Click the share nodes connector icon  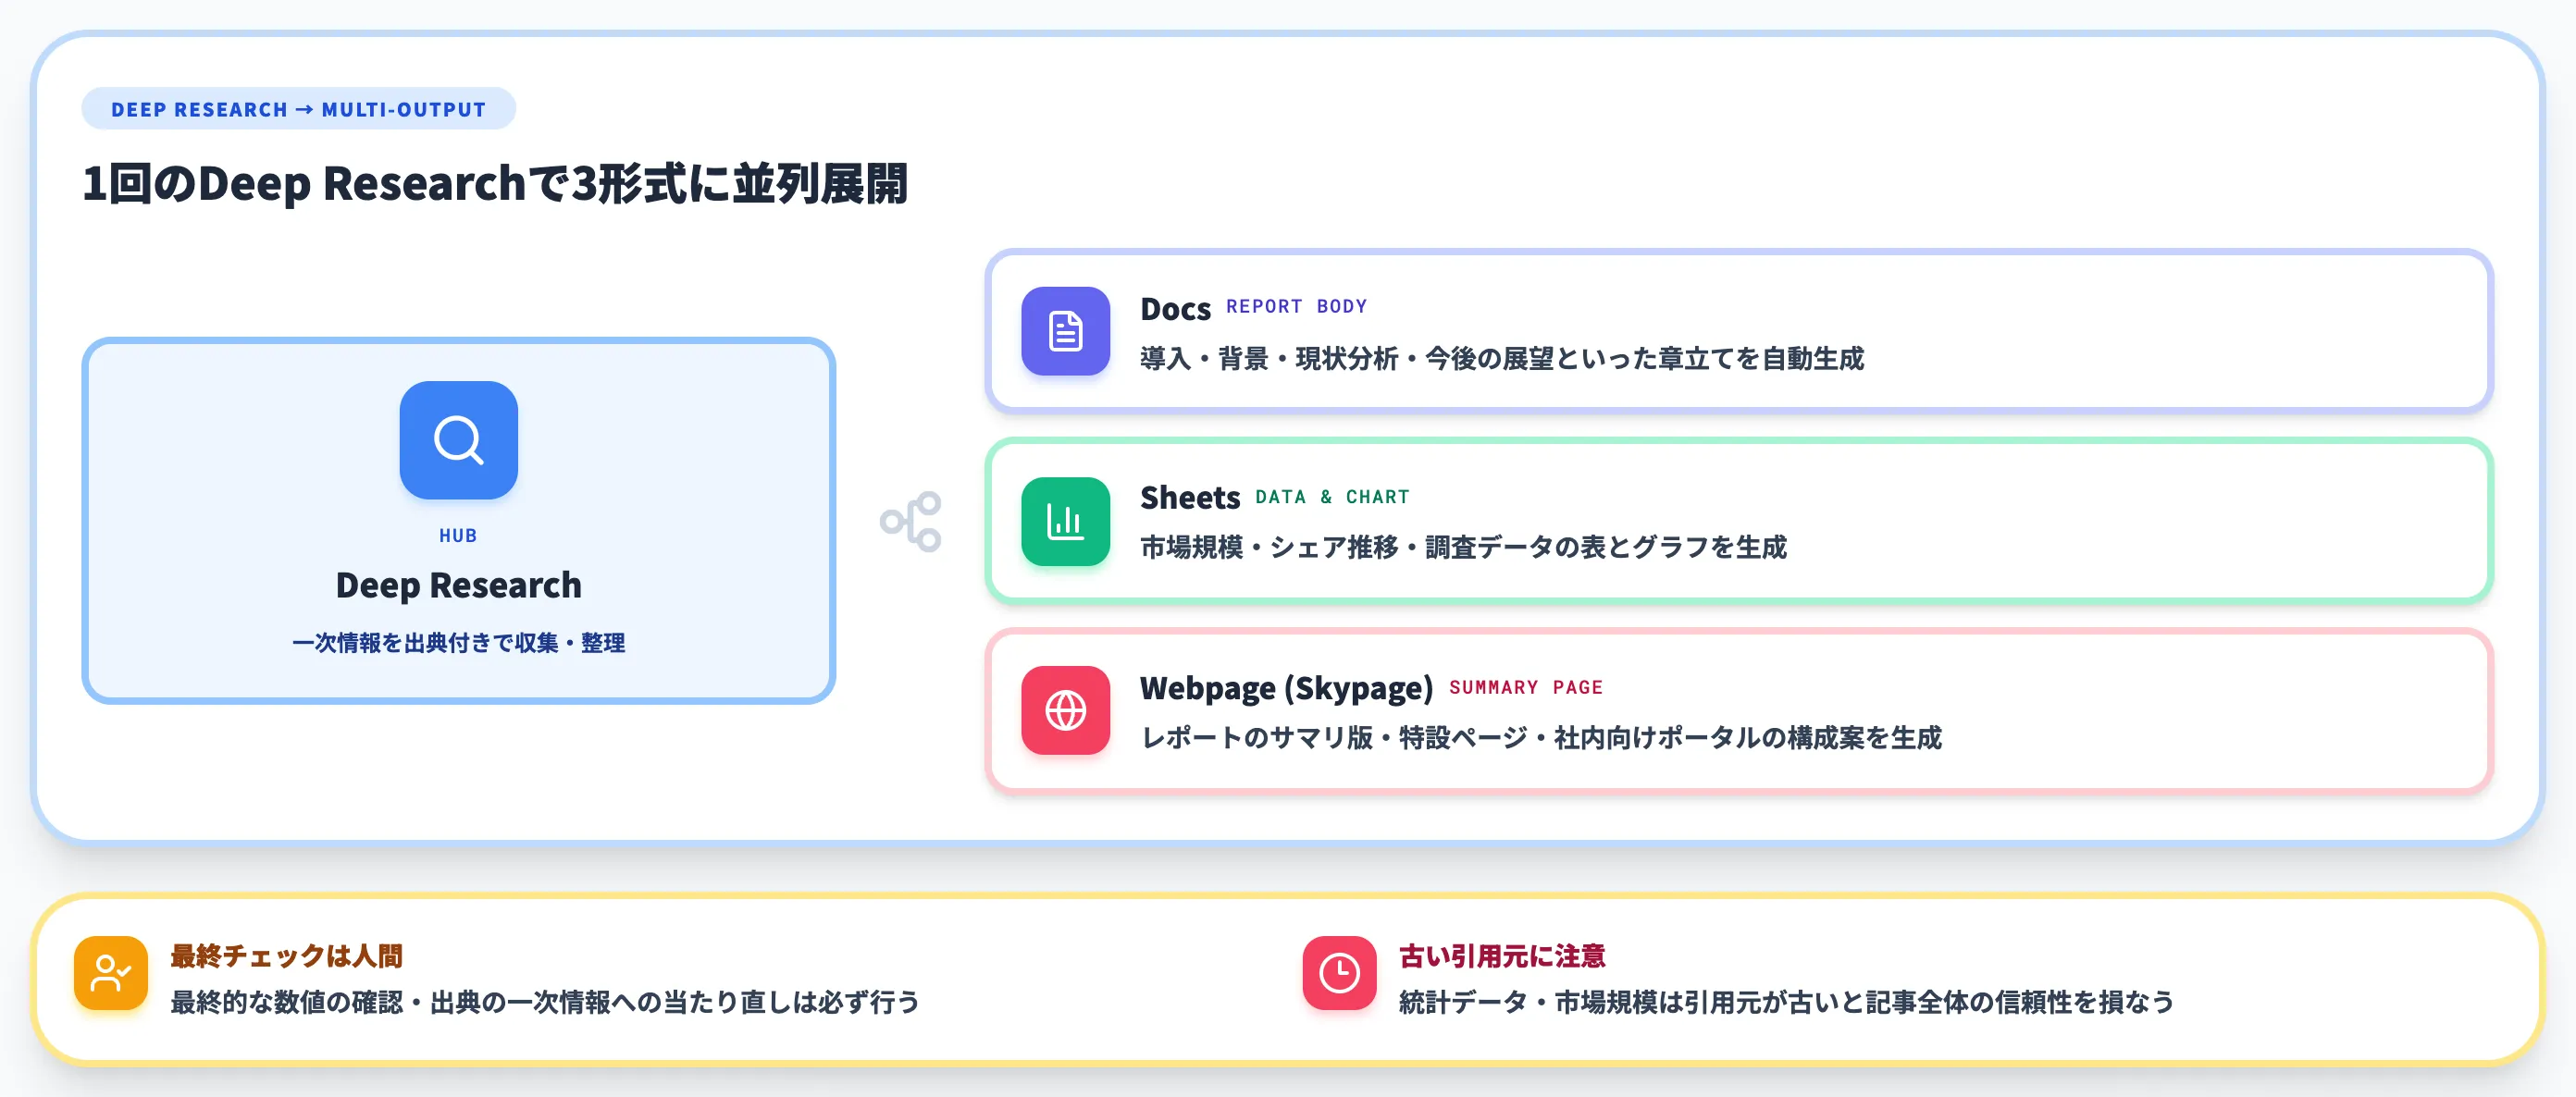tap(911, 521)
